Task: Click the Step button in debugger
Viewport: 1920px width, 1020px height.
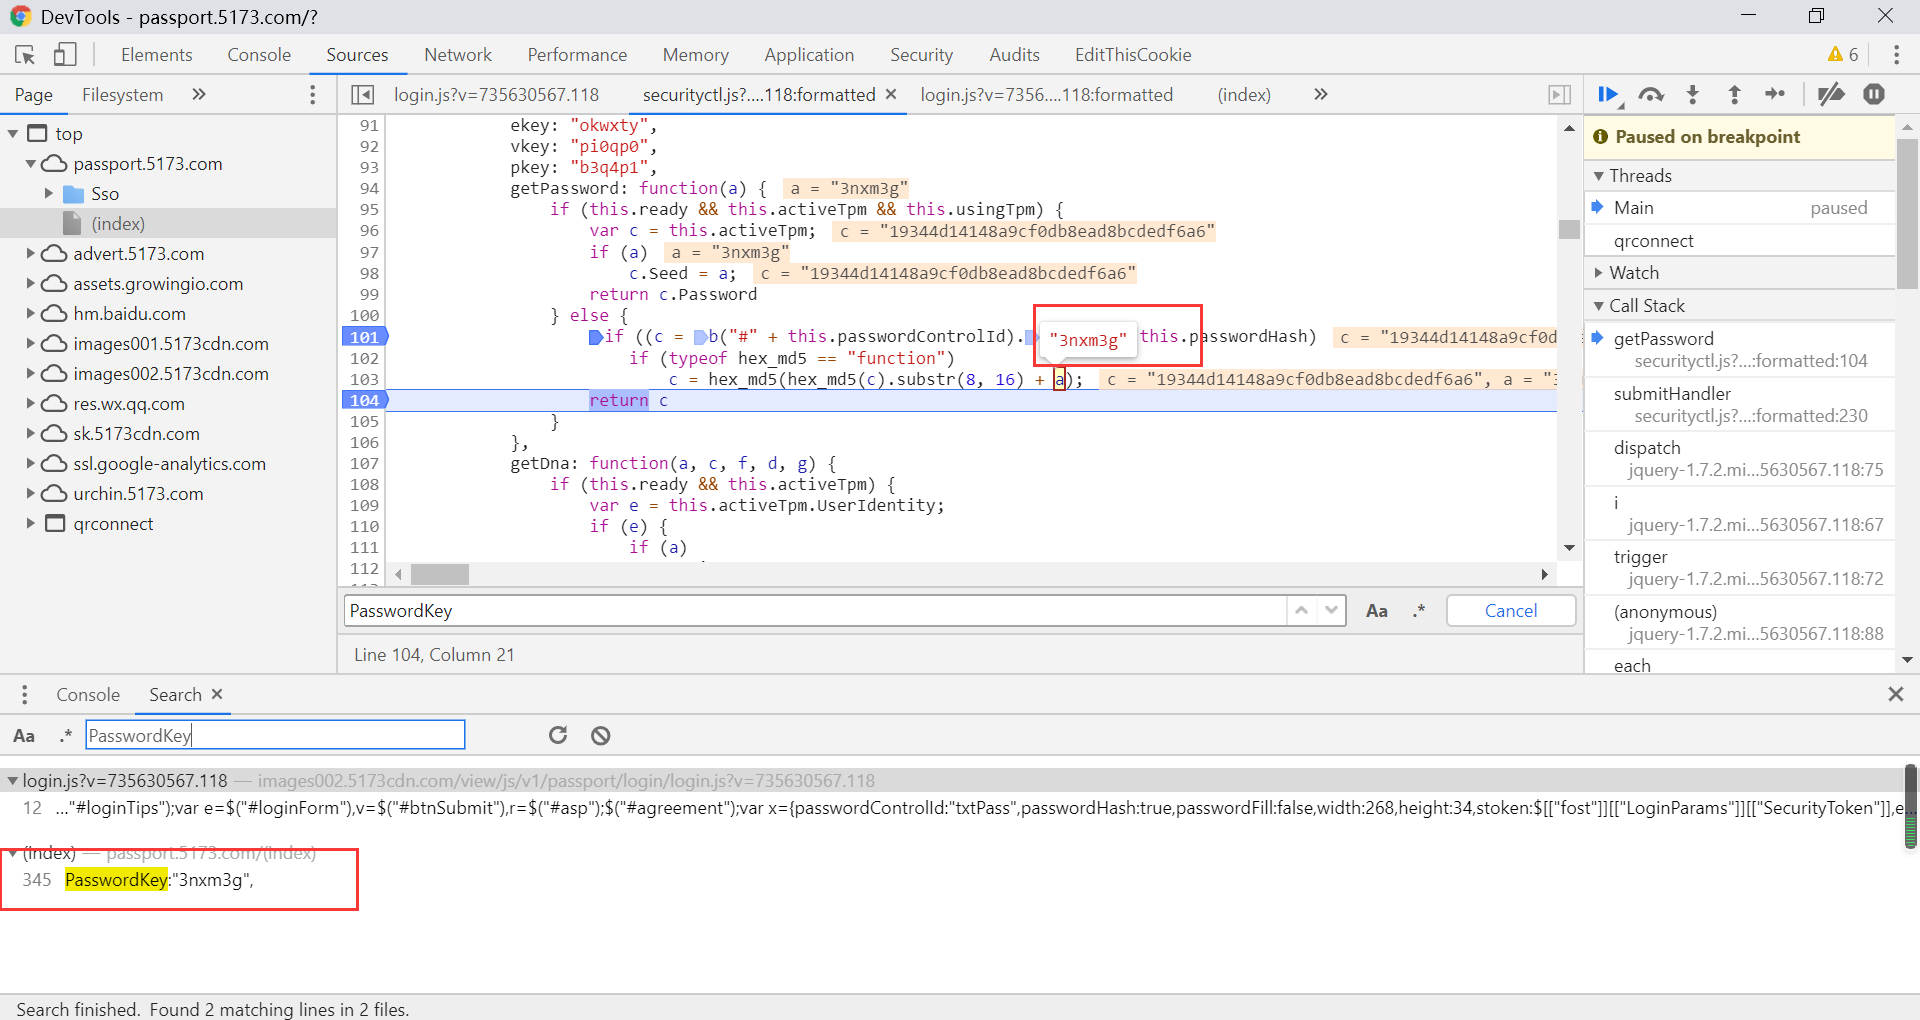Action: 1775,94
